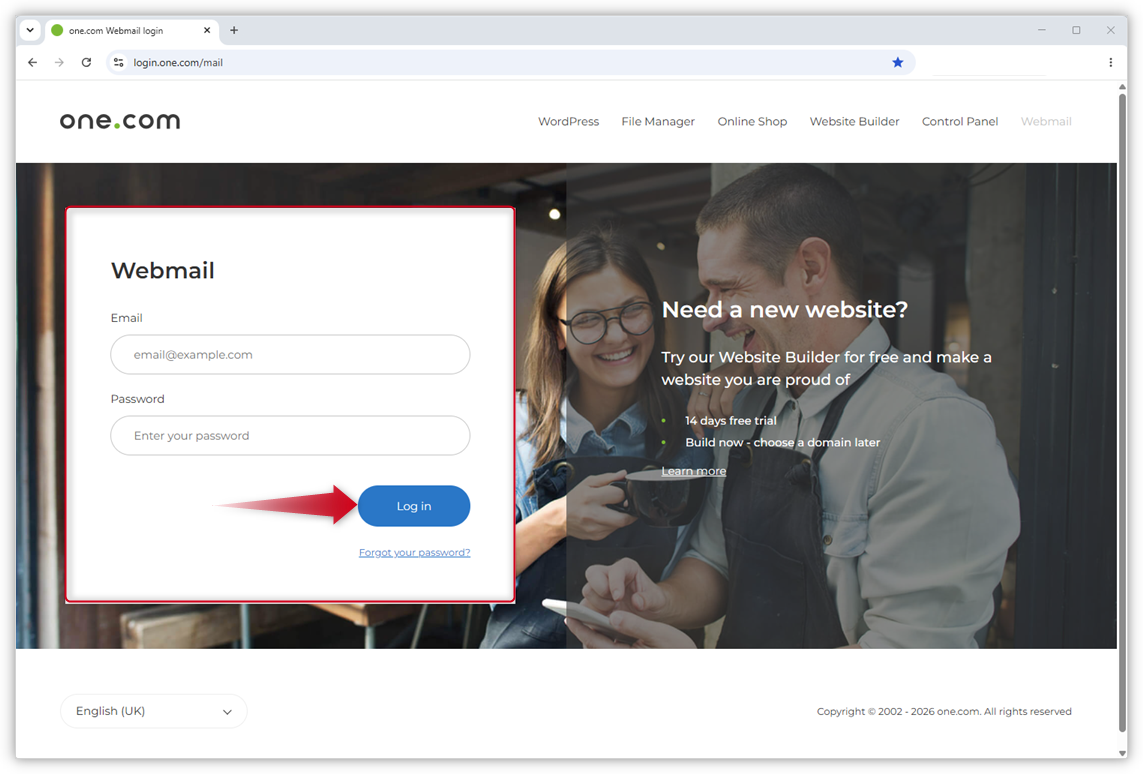
Task: Open site information icon in address bar
Action: click(x=119, y=63)
